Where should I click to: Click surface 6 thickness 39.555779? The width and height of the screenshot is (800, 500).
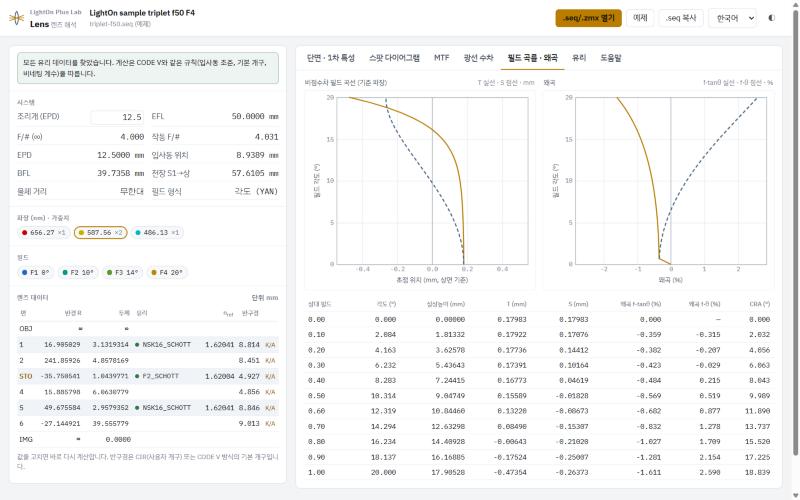pyautogui.click(x=110, y=424)
